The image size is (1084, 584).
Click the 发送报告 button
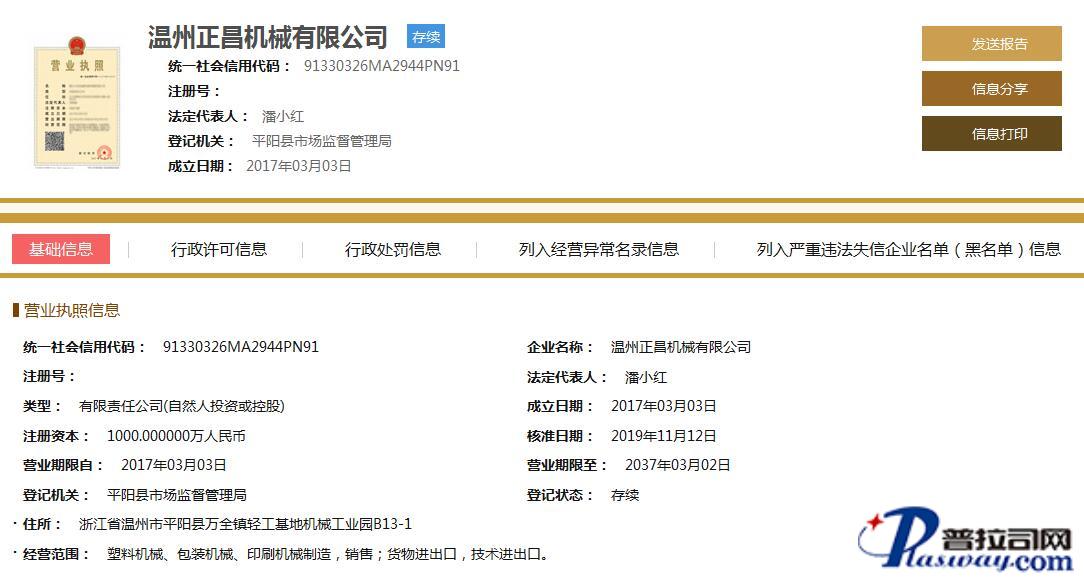(991, 44)
